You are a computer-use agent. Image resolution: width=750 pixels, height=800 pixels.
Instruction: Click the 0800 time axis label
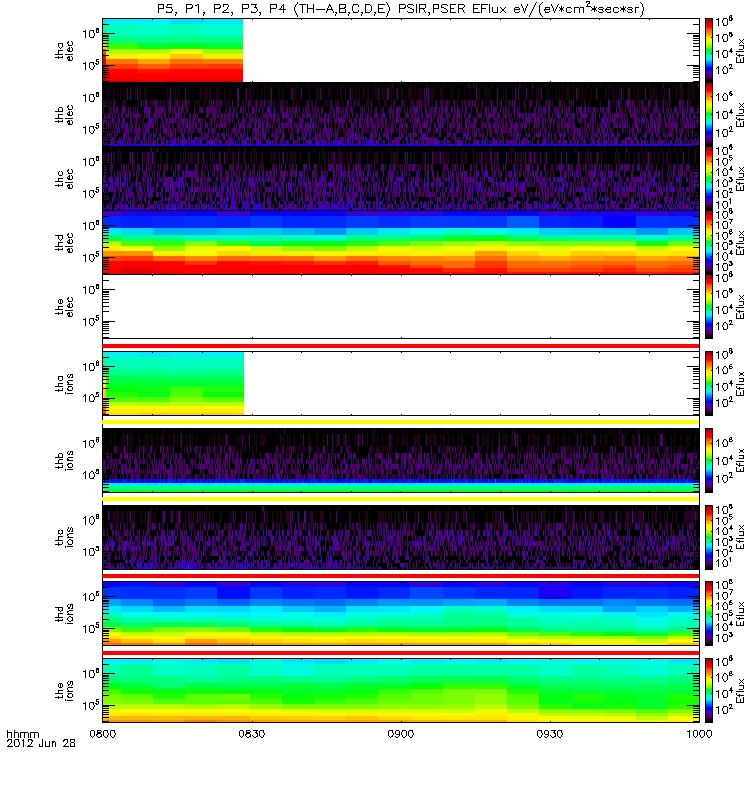tap(103, 734)
